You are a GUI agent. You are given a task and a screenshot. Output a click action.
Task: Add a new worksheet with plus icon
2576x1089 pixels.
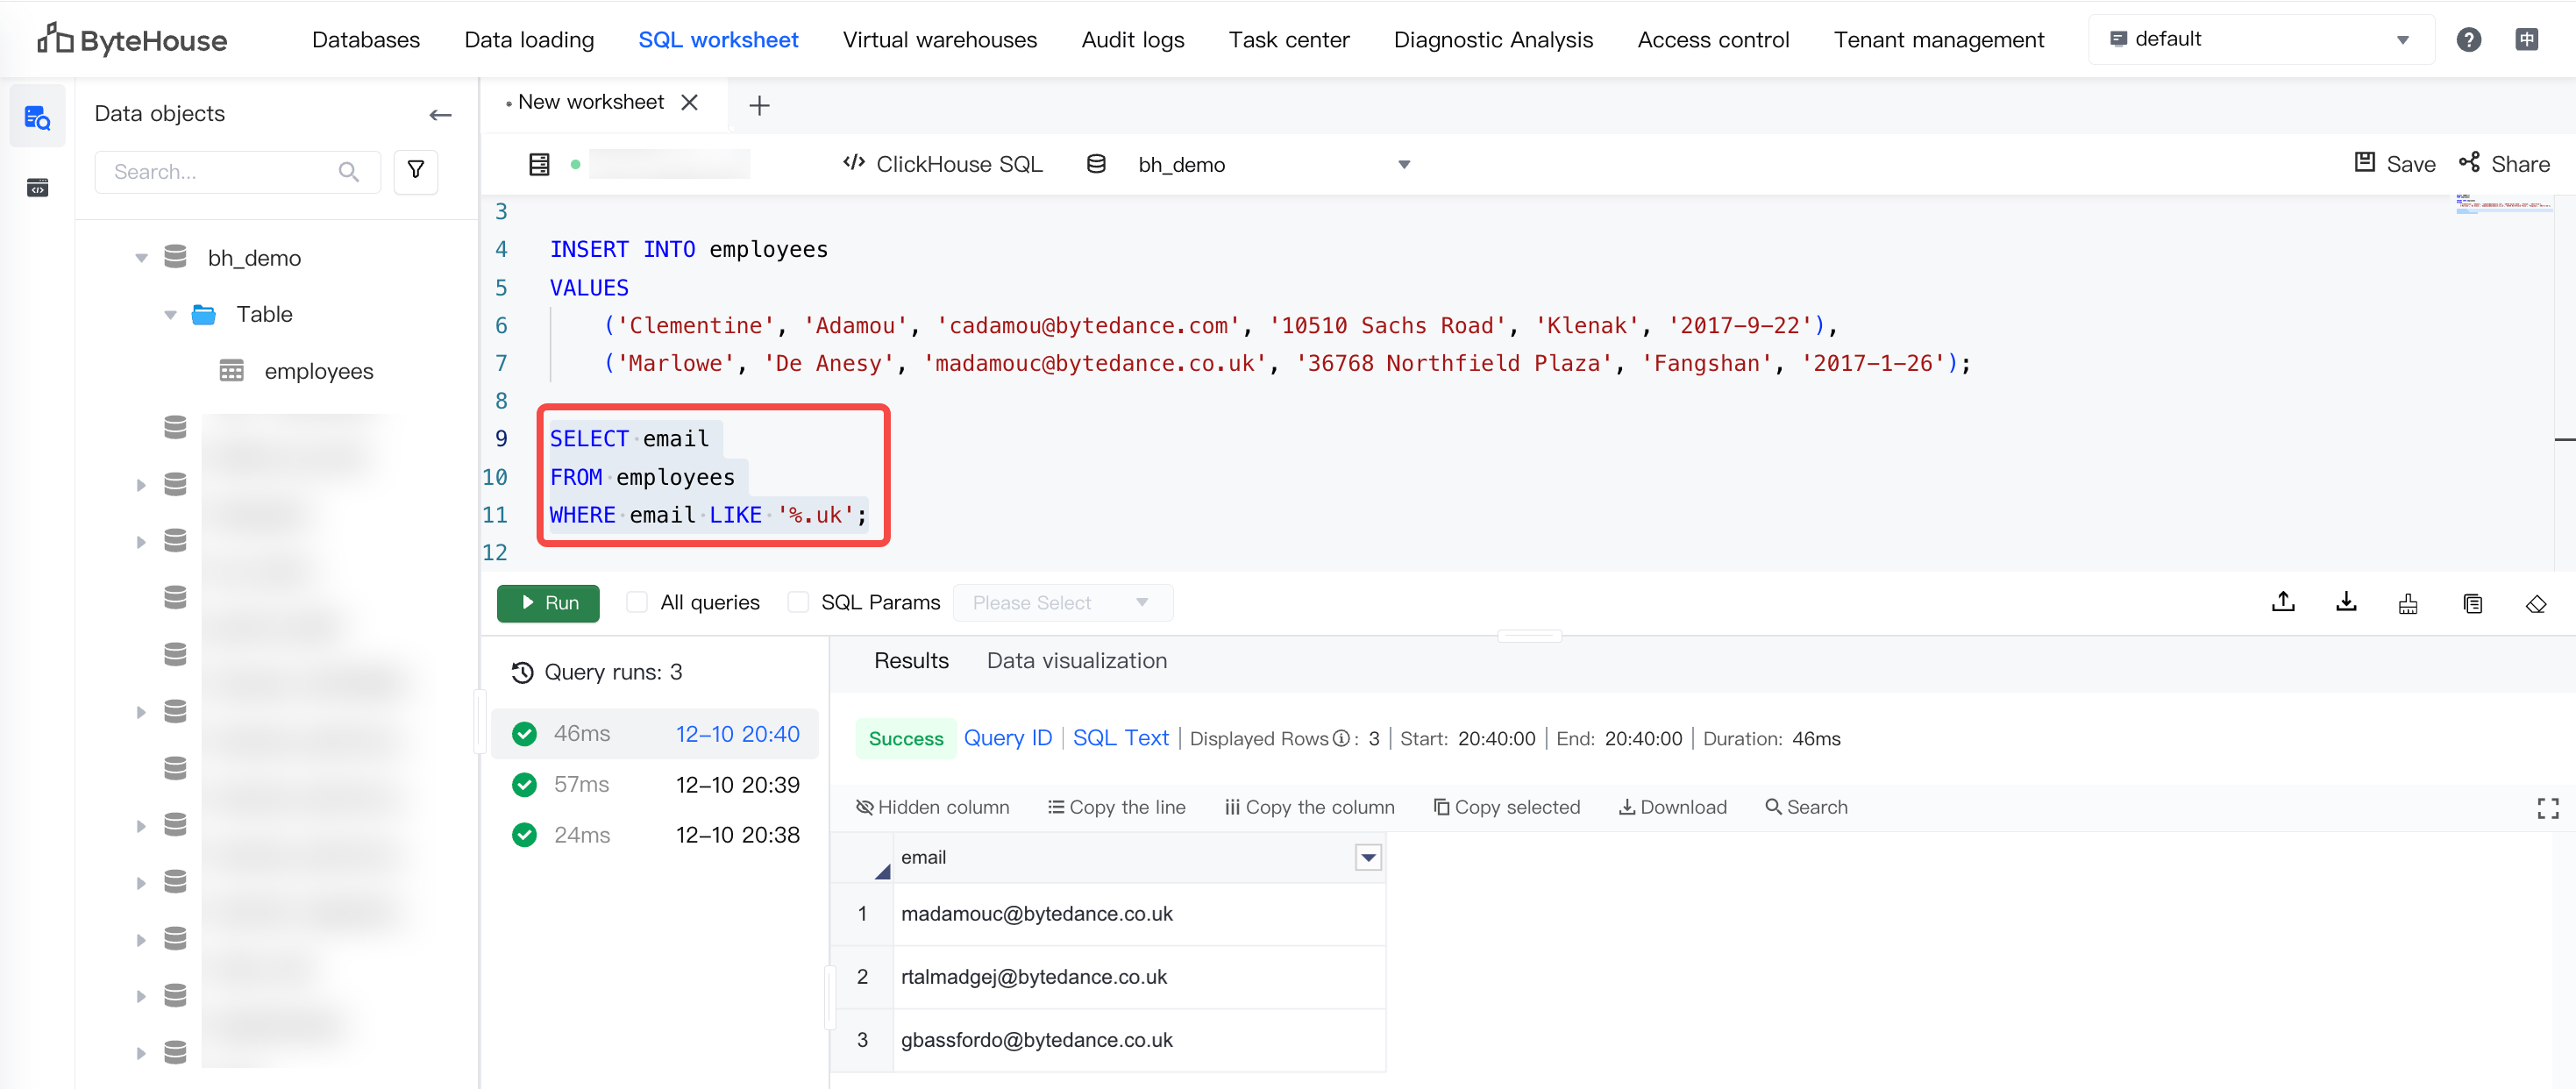(x=759, y=105)
